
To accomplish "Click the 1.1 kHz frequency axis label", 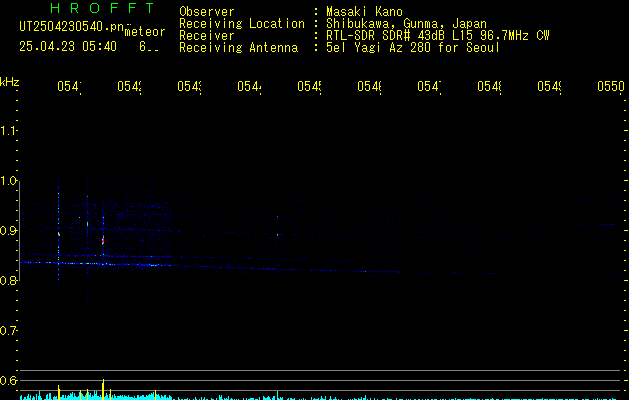I will pyautogui.click(x=8, y=130).
